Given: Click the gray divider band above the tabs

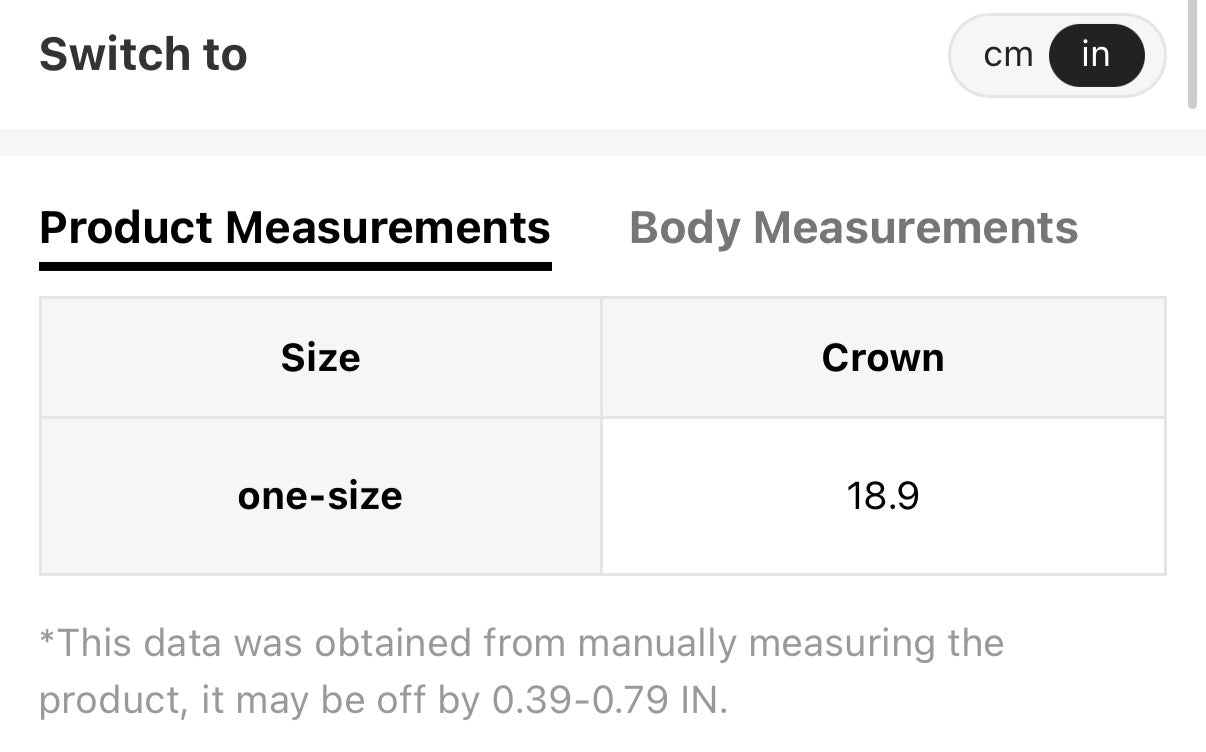Looking at the screenshot, I should pos(600,142).
